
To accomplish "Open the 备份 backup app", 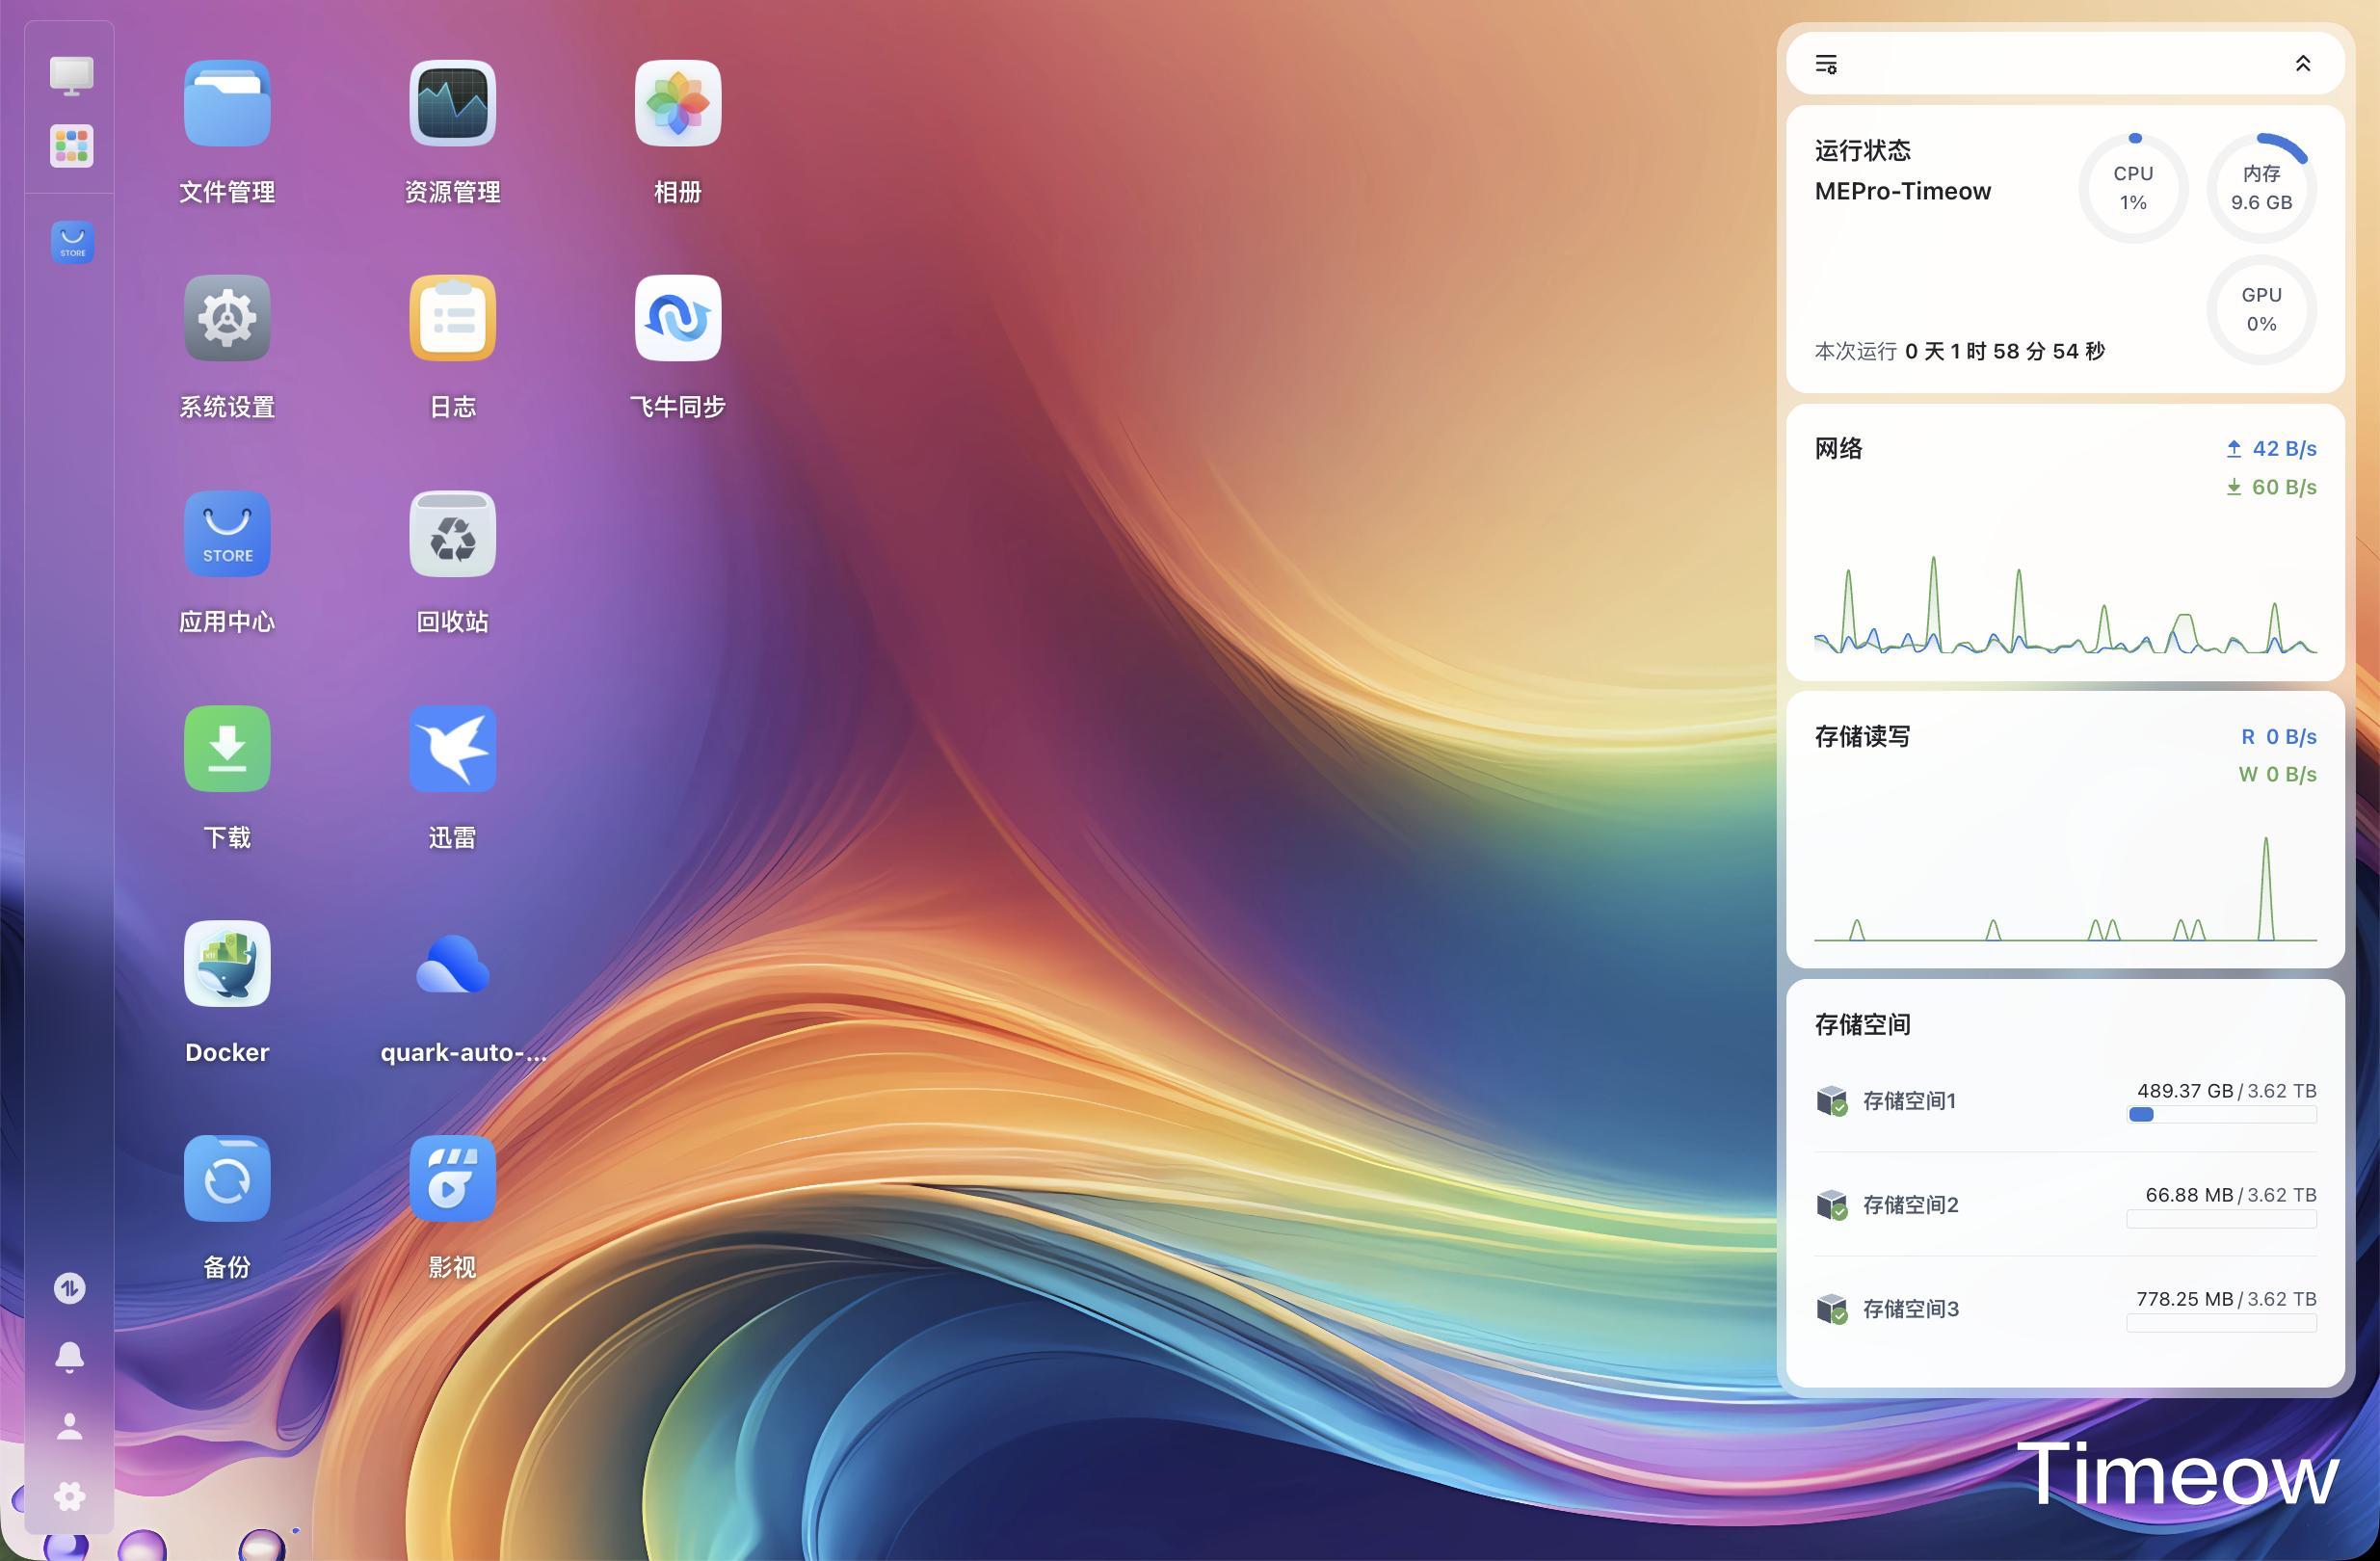I will [x=227, y=1179].
